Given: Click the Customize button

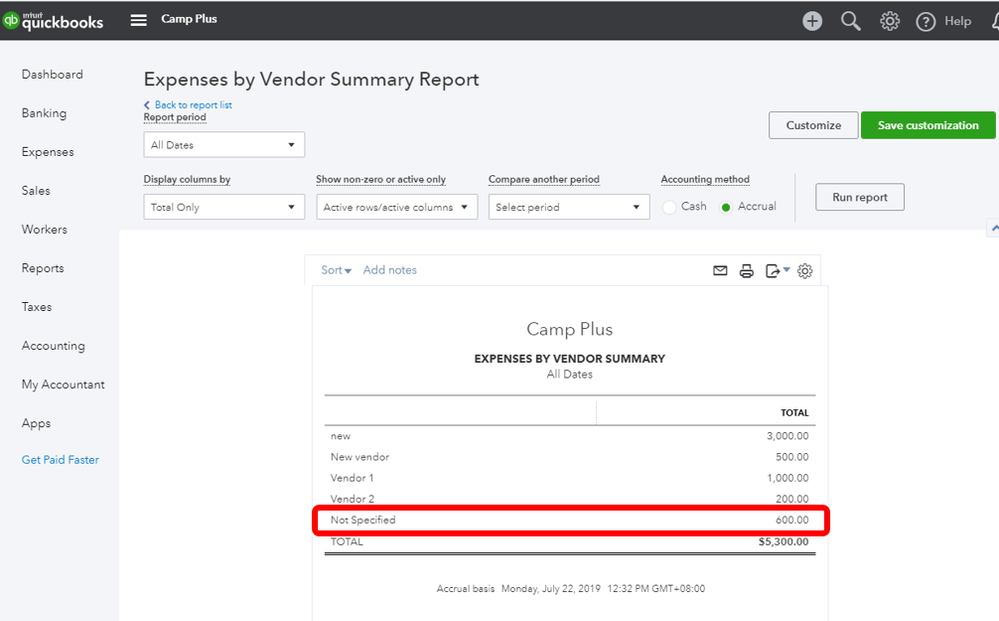Looking at the screenshot, I should pos(813,125).
